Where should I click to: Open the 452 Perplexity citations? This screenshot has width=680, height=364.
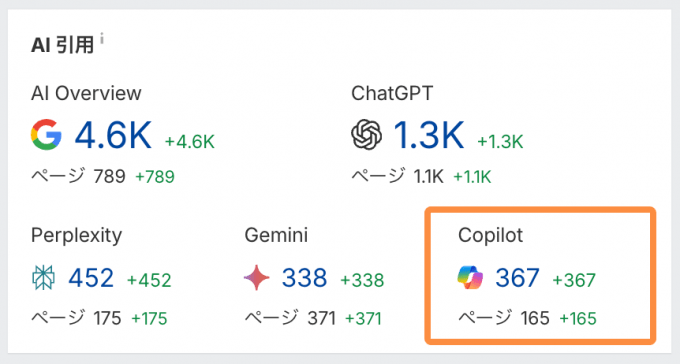click(91, 278)
